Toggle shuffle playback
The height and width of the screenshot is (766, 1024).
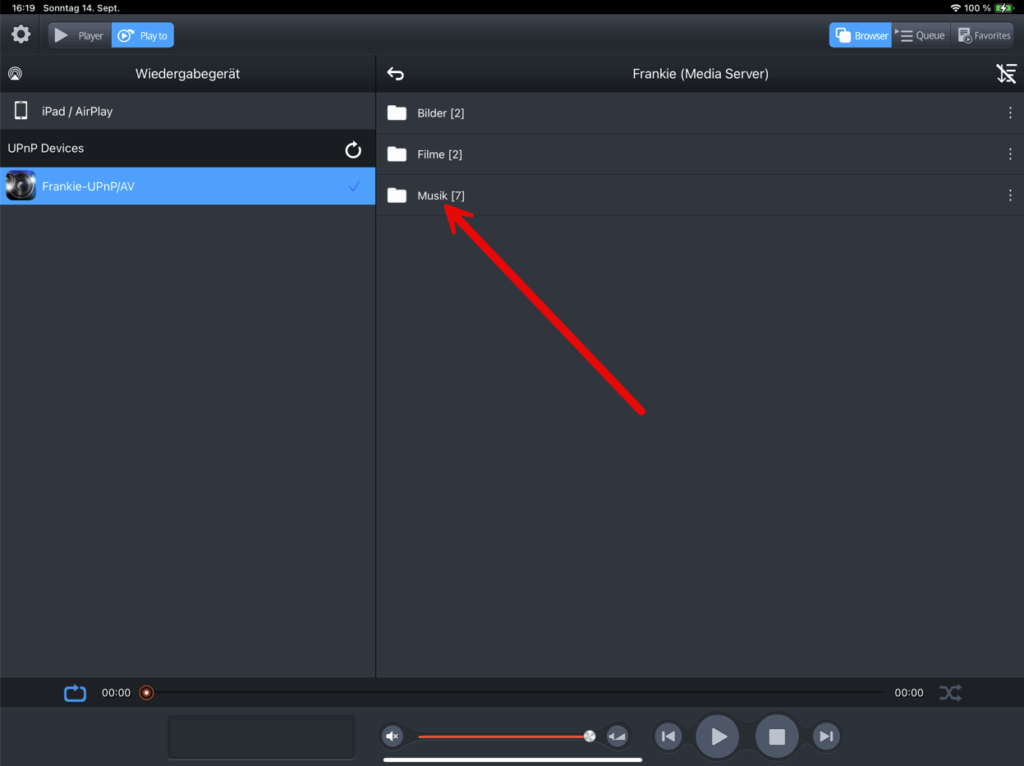(x=949, y=692)
